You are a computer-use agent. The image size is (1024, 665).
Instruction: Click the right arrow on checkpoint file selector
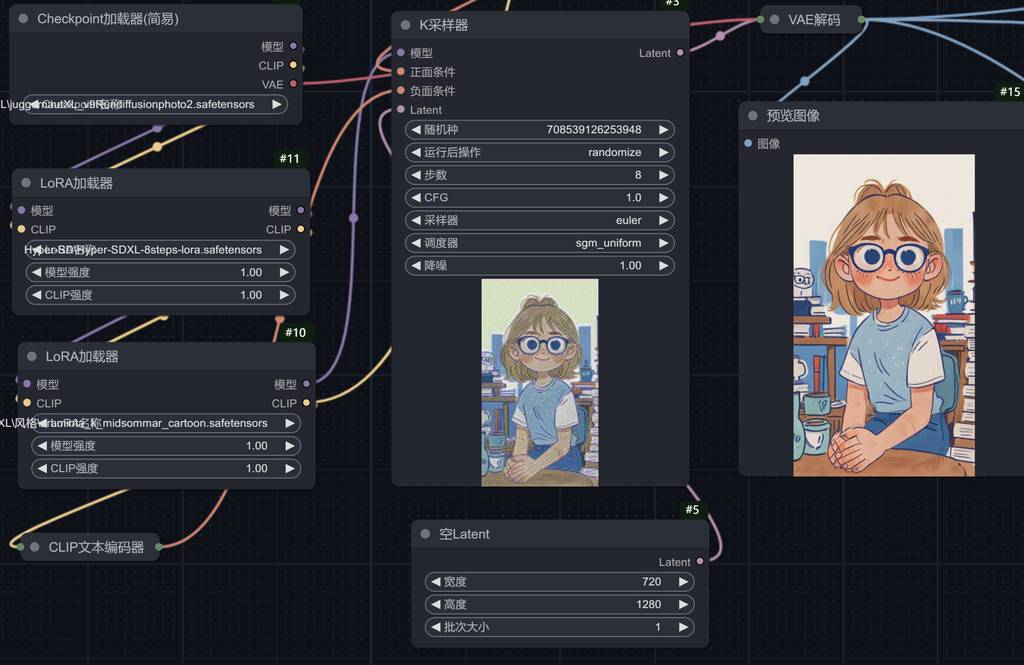[277, 104]
